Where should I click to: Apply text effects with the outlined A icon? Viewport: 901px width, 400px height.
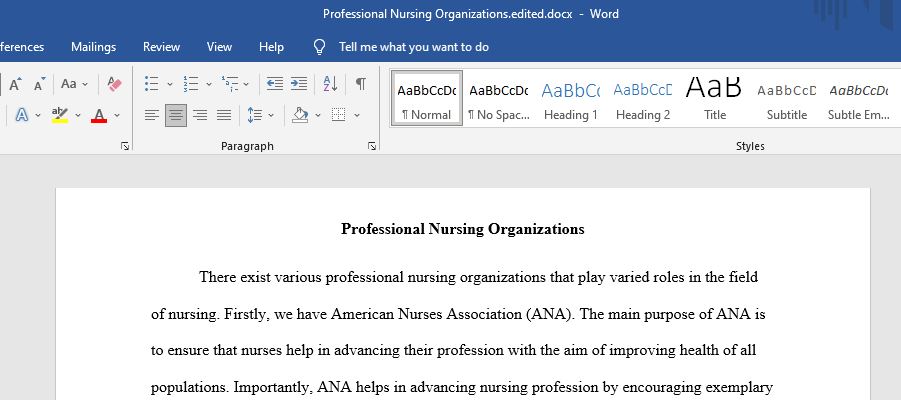(x=22, y=116)
